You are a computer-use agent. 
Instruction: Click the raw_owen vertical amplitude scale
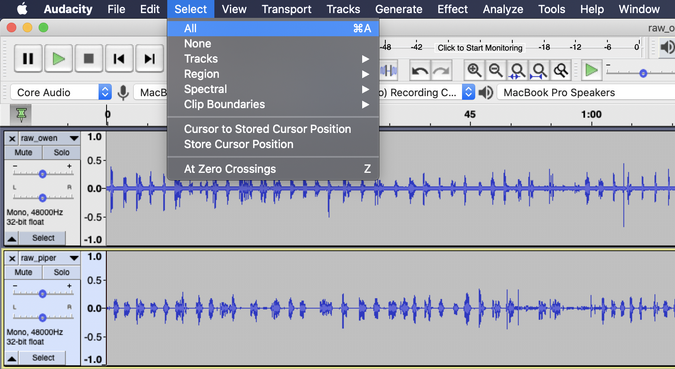coord(94,189)
